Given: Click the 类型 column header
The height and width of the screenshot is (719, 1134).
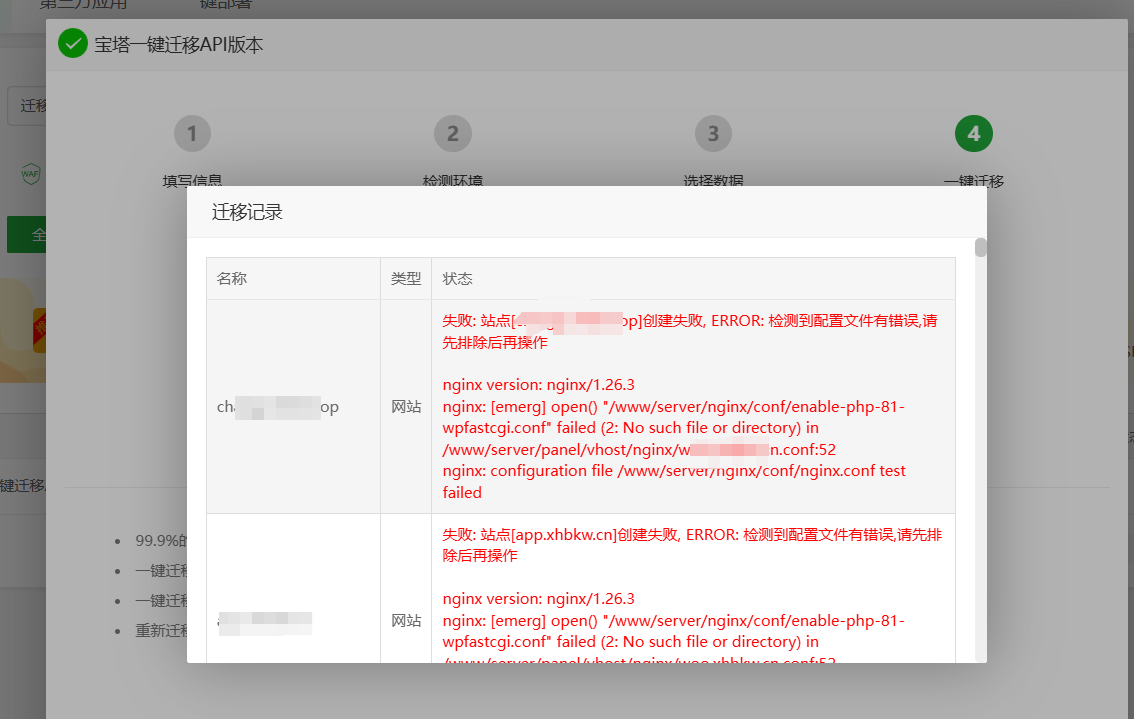Looking at the screenshot, I should (406, 278).
